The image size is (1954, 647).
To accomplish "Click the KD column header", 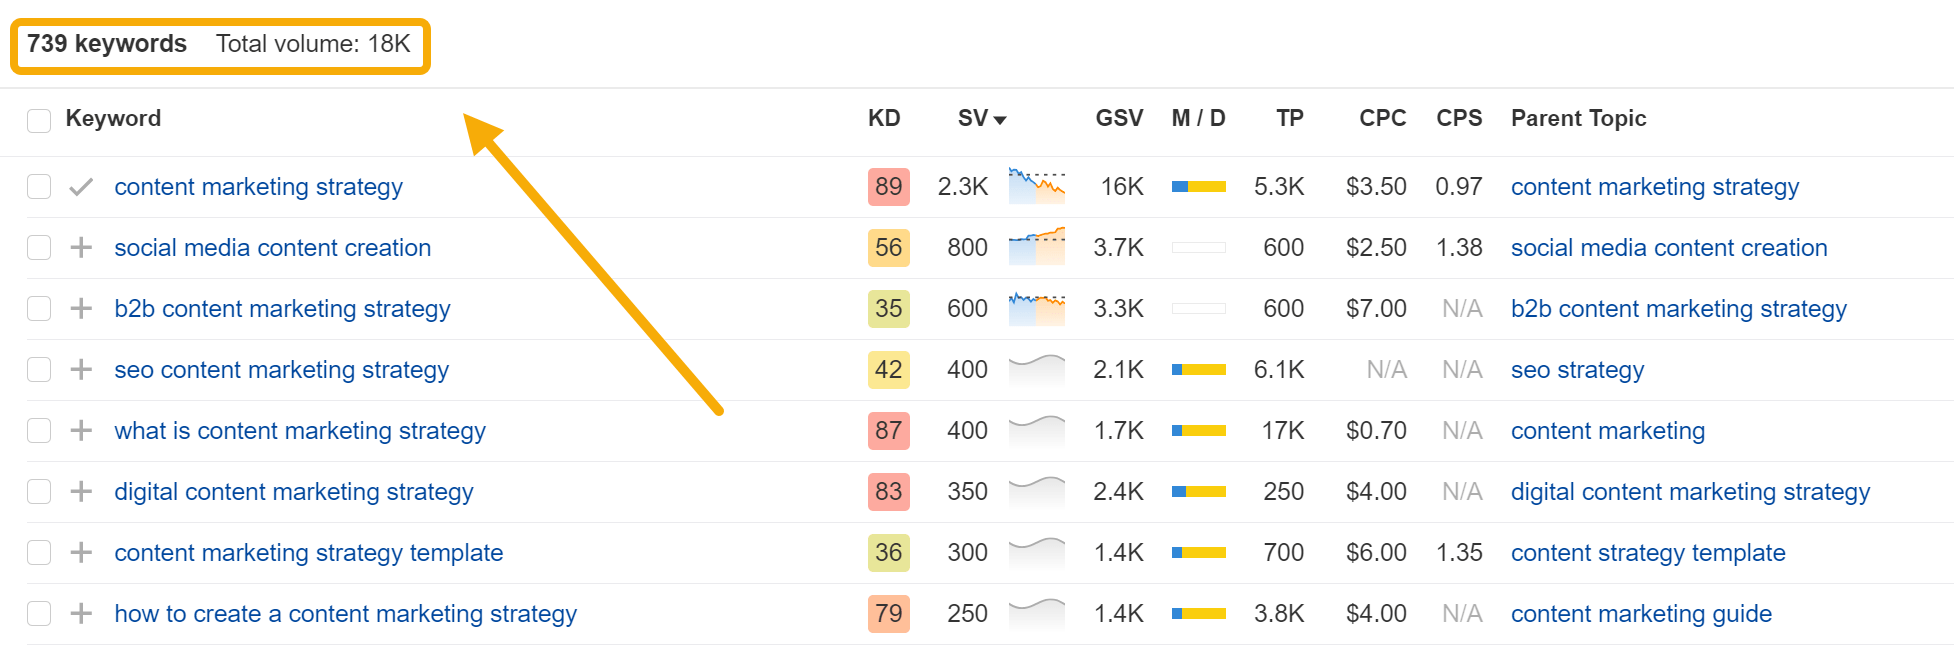I will (x=884, y=119).
